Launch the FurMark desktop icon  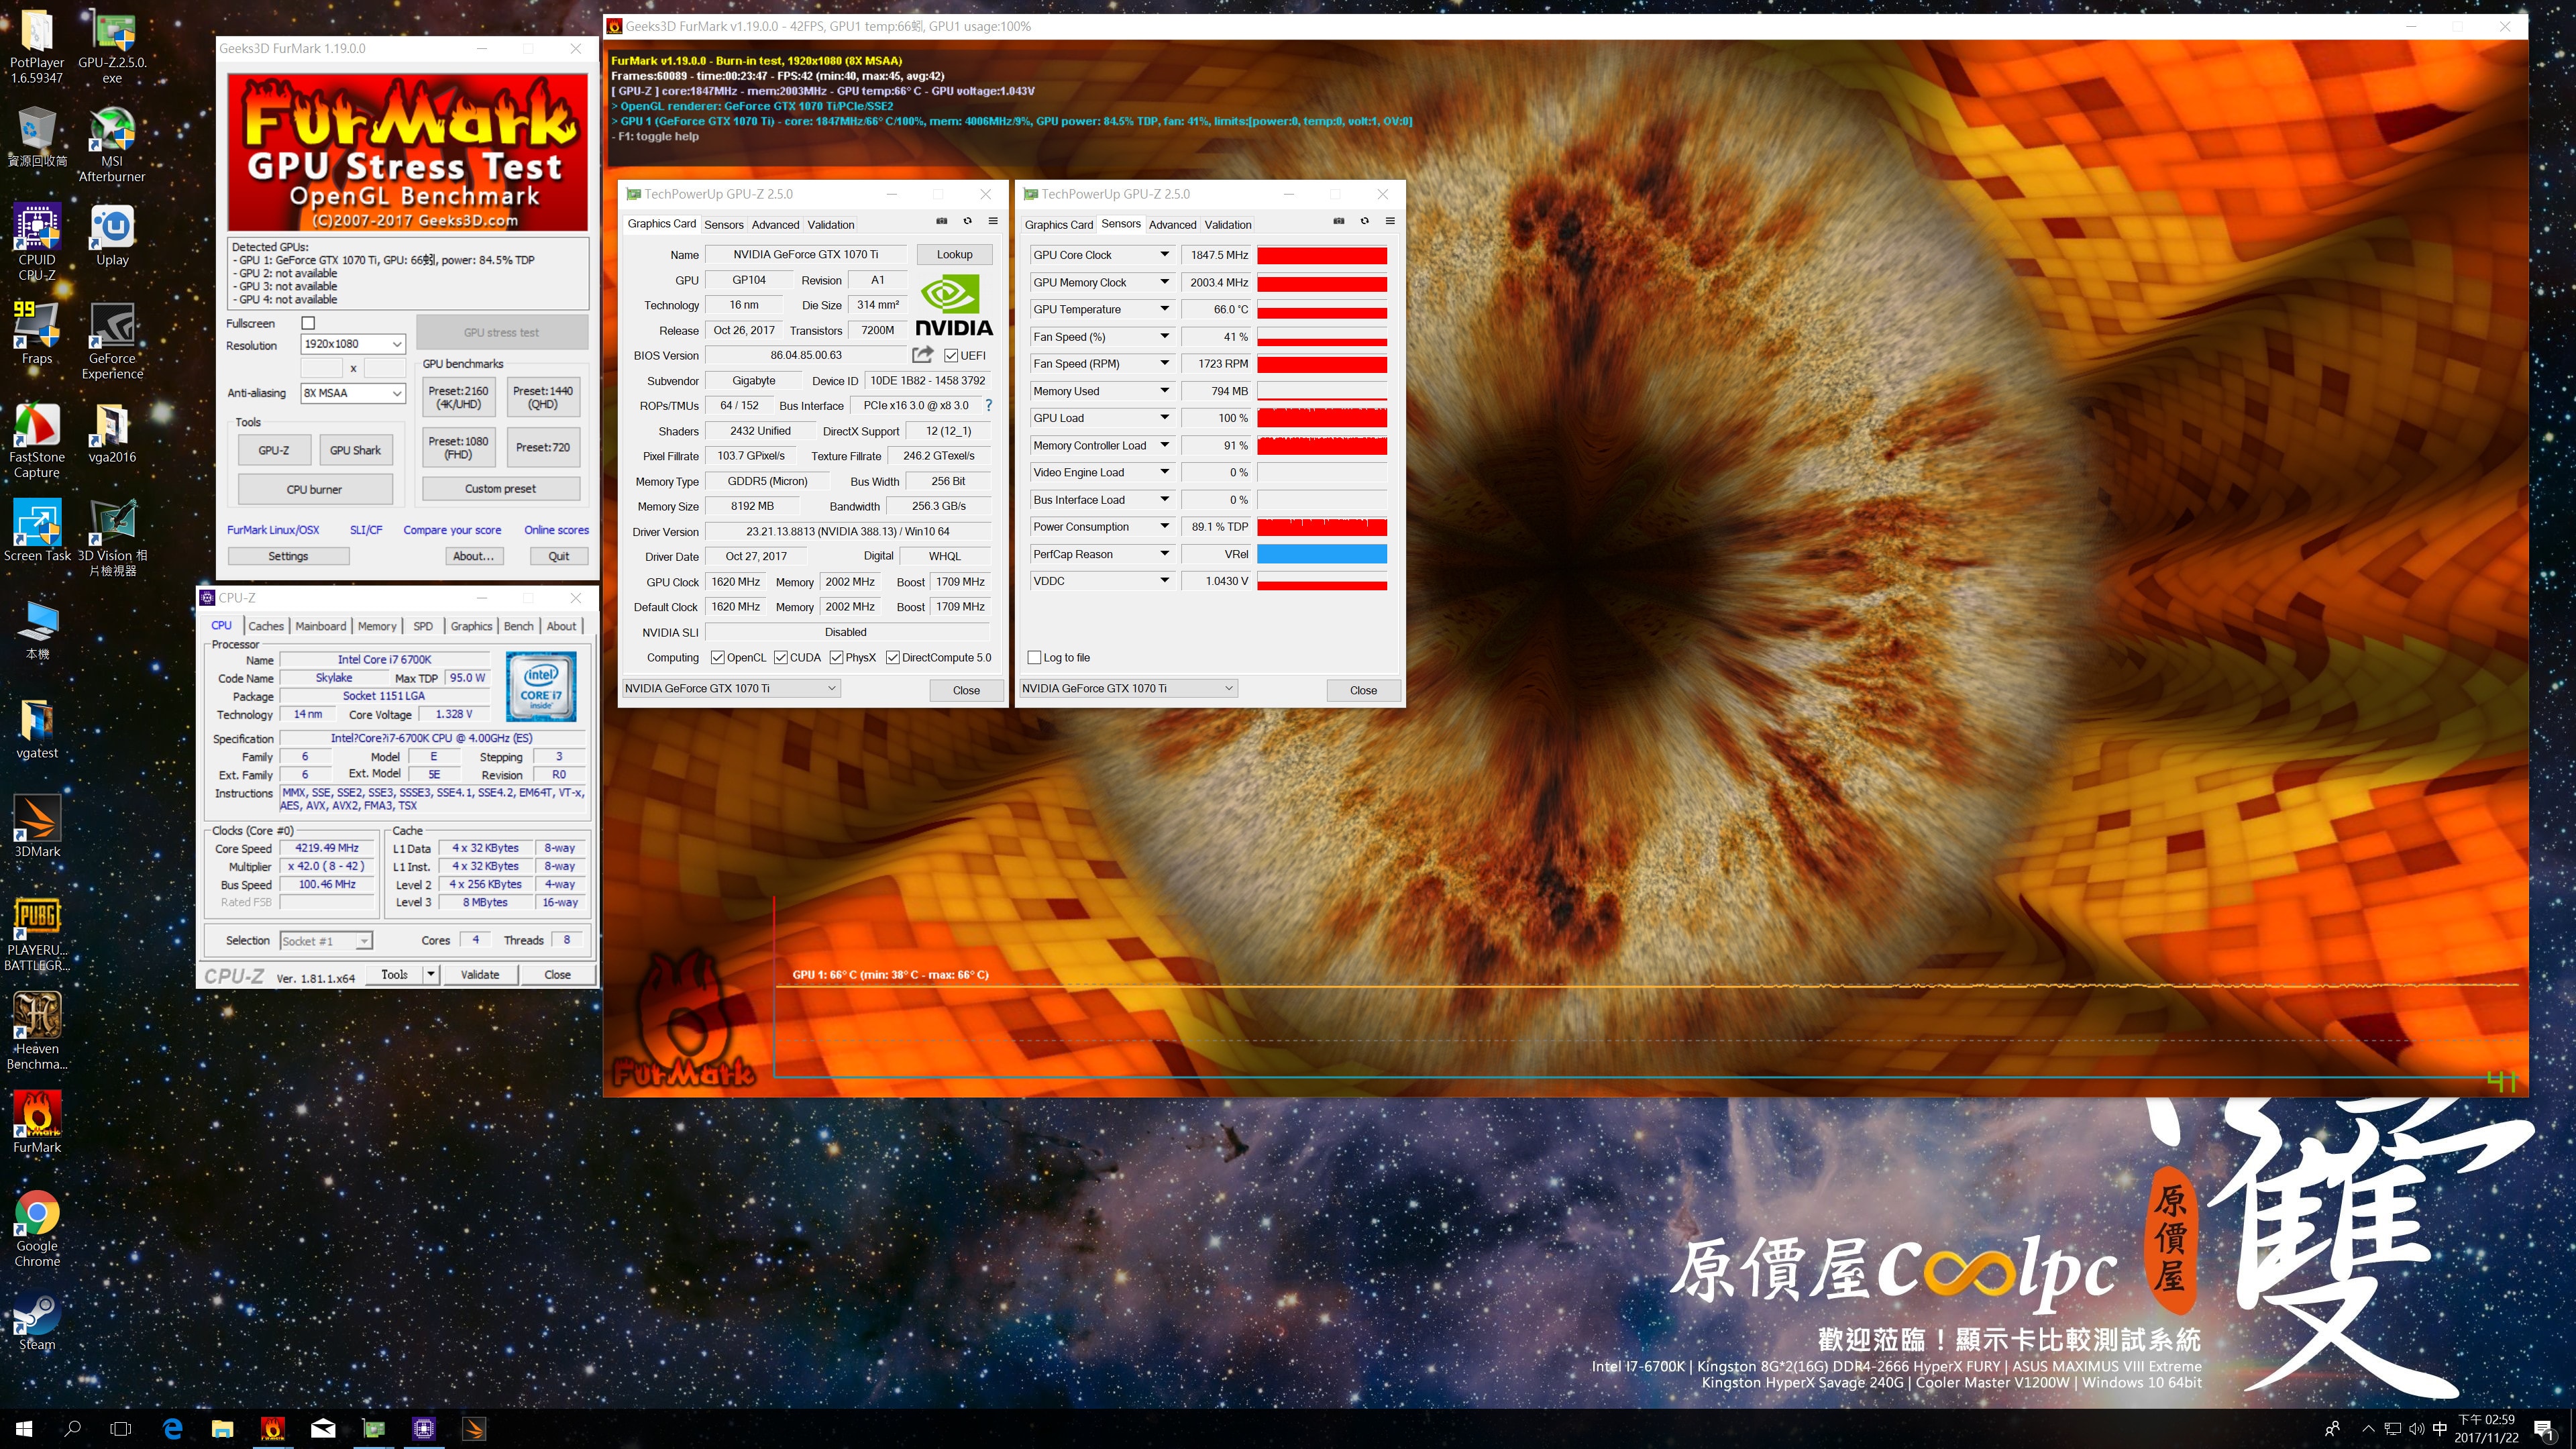pos(37,1123)
